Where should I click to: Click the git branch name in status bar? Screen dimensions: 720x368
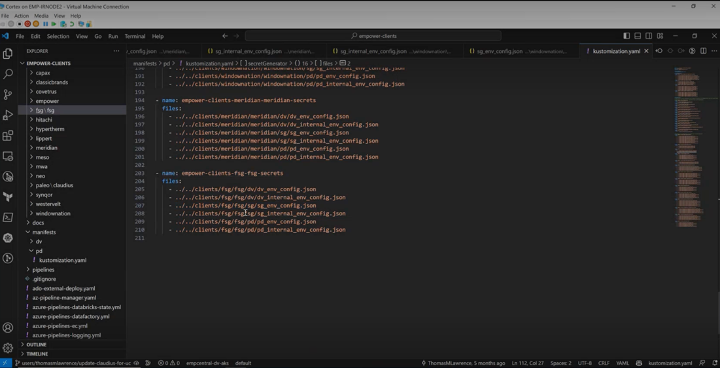77,363
